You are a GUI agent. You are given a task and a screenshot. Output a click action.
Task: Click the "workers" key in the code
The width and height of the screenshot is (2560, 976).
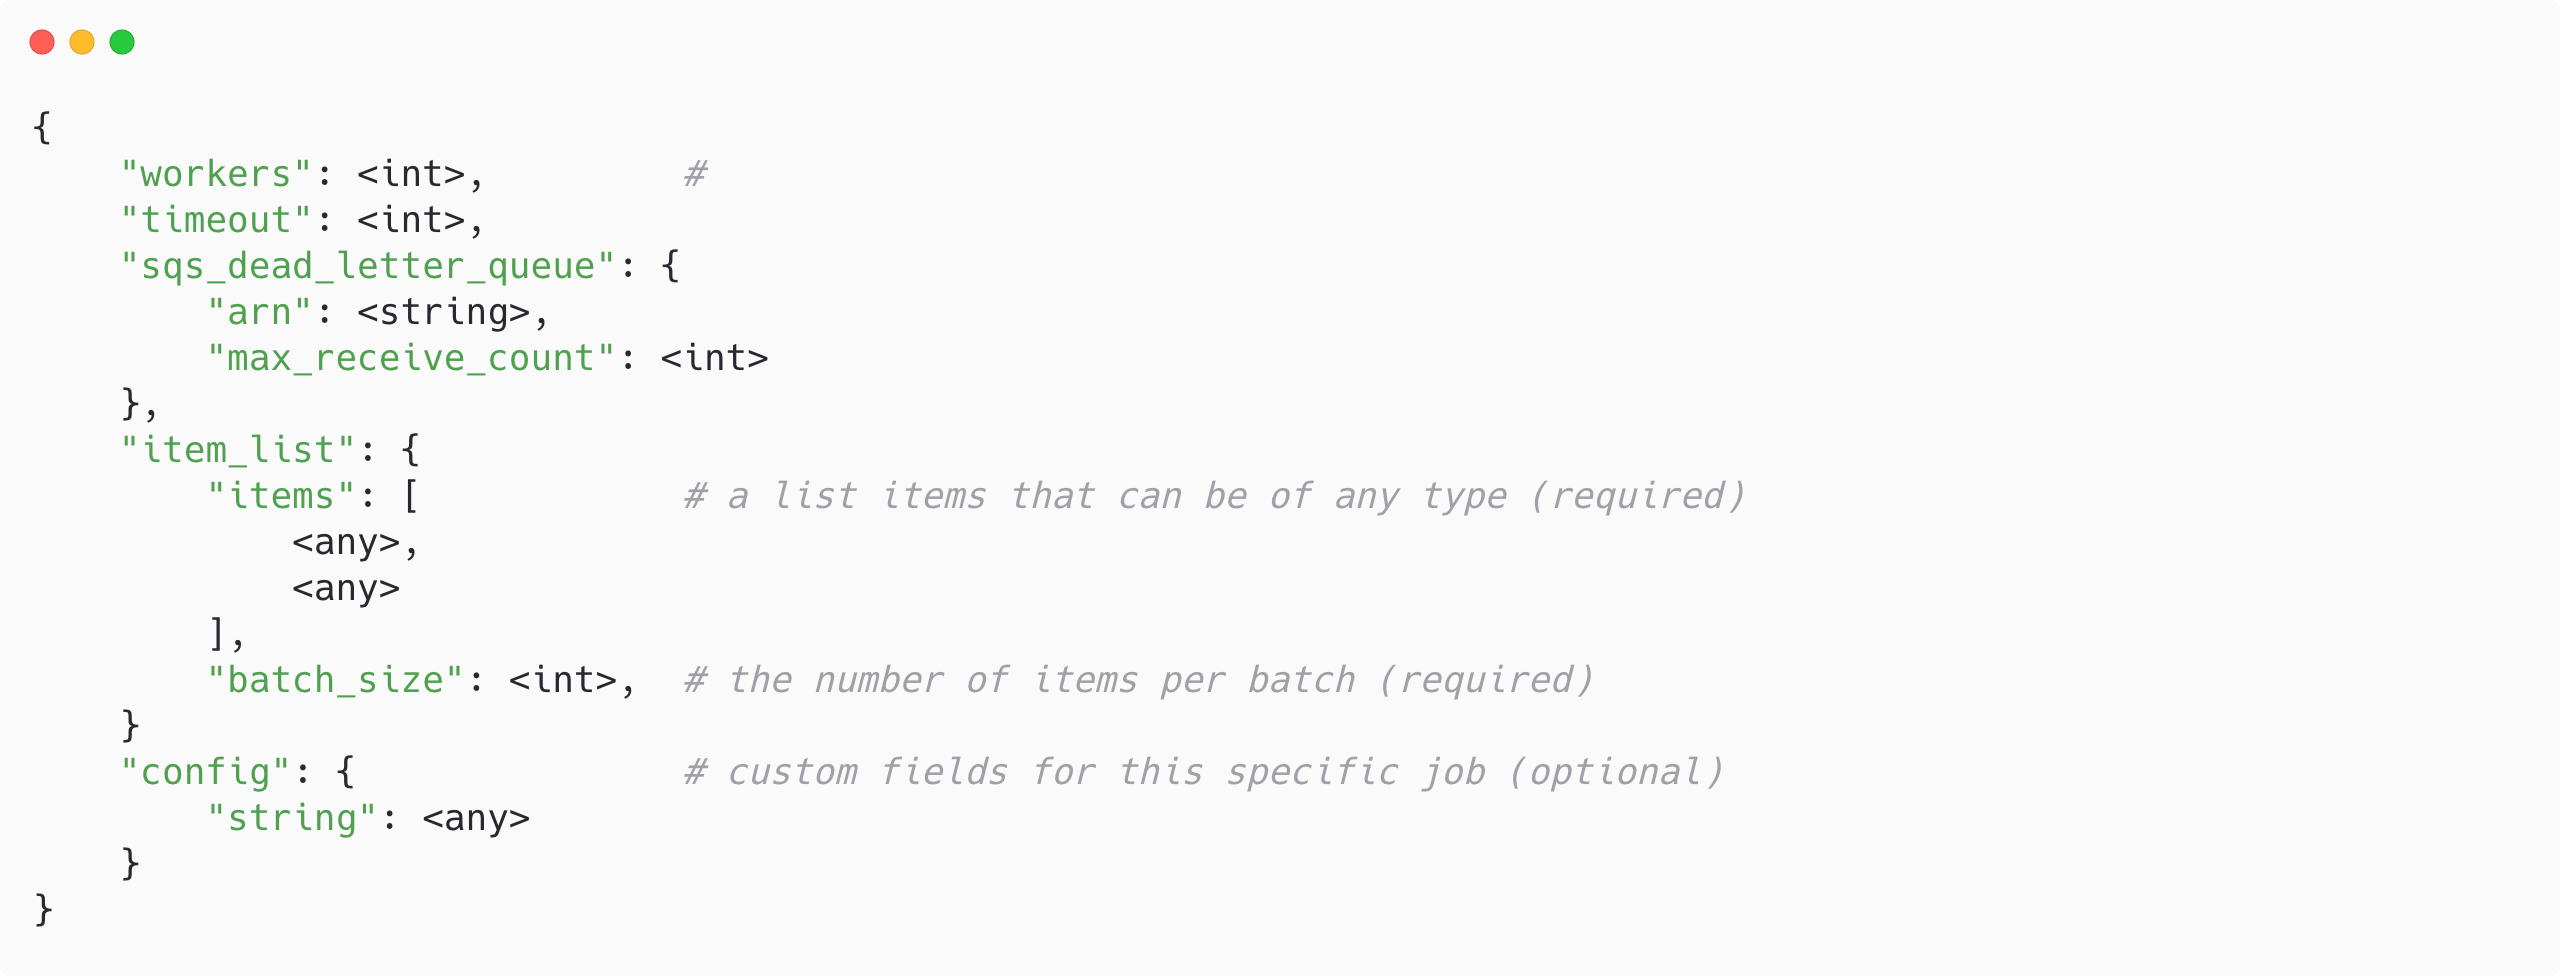(216, 174)
